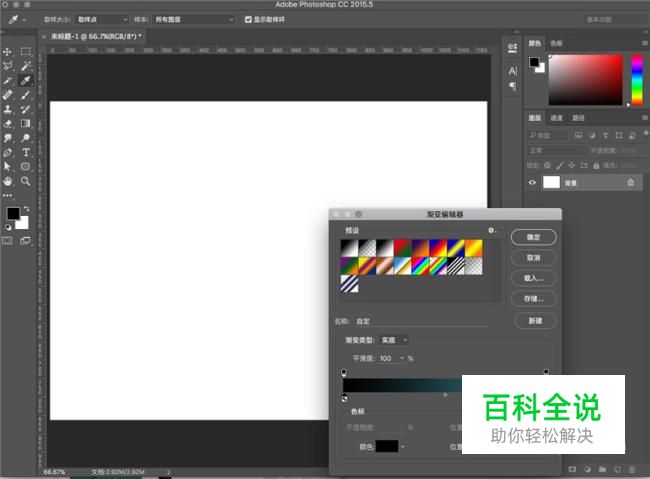Open presets gear menu in gradient editor
The height and width of the screenshot is (479, 650).
pos(491,230)
